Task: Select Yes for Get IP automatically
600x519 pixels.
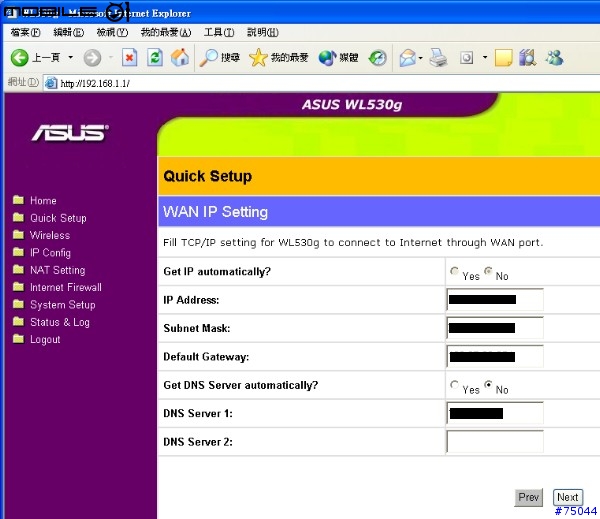Action: pyautogui.click(x=454, y=271)
